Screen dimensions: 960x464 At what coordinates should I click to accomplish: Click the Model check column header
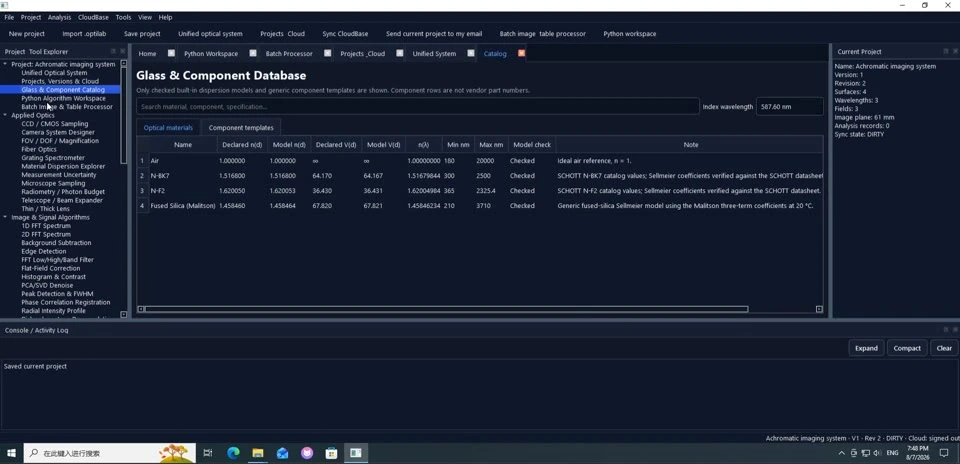tap(531, 144)
